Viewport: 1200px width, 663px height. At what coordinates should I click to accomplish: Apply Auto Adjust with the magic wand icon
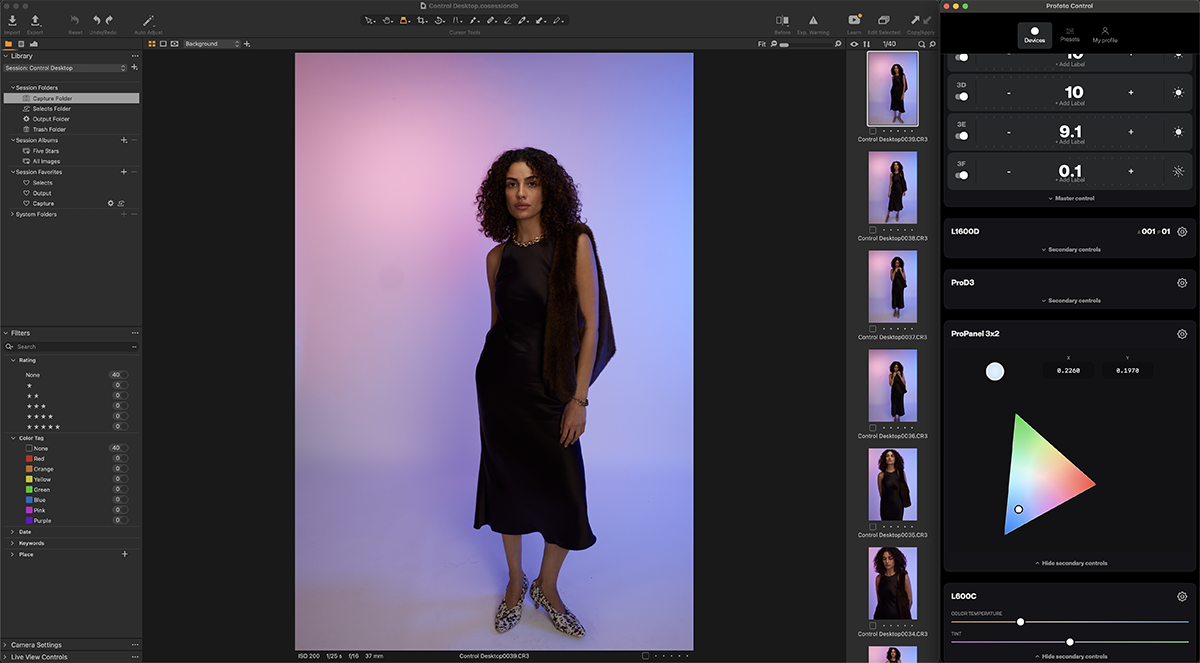[148, 20]
